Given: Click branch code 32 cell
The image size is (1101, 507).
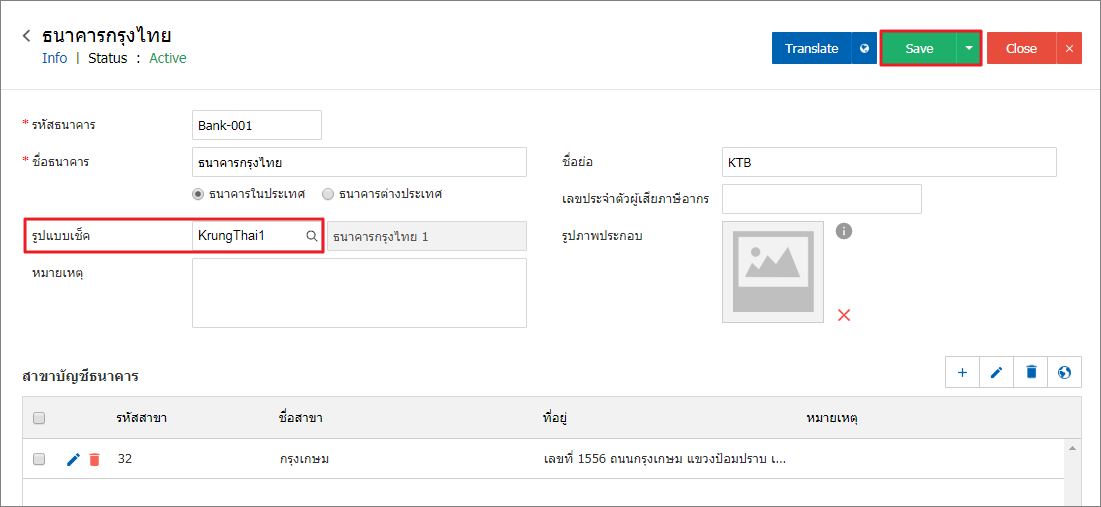Looking at the screenshot, I should point(125,459).
